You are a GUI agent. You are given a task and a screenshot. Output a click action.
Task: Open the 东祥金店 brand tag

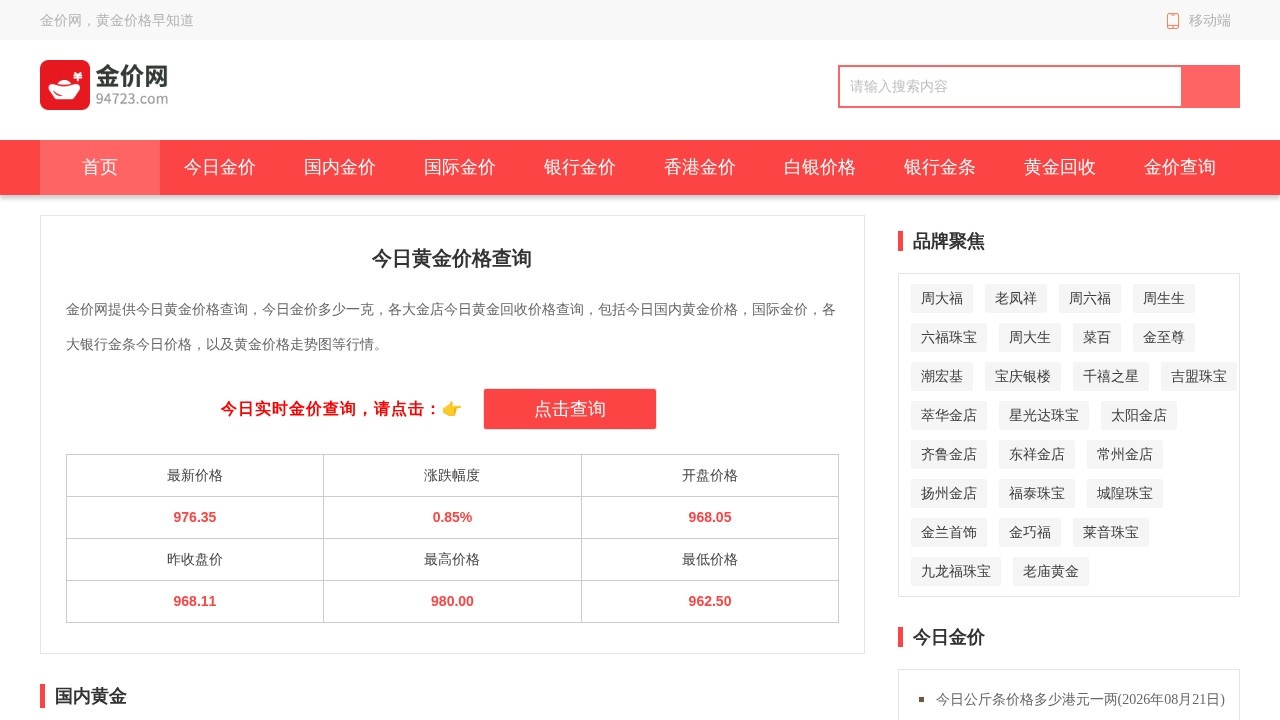point(1037,454)
